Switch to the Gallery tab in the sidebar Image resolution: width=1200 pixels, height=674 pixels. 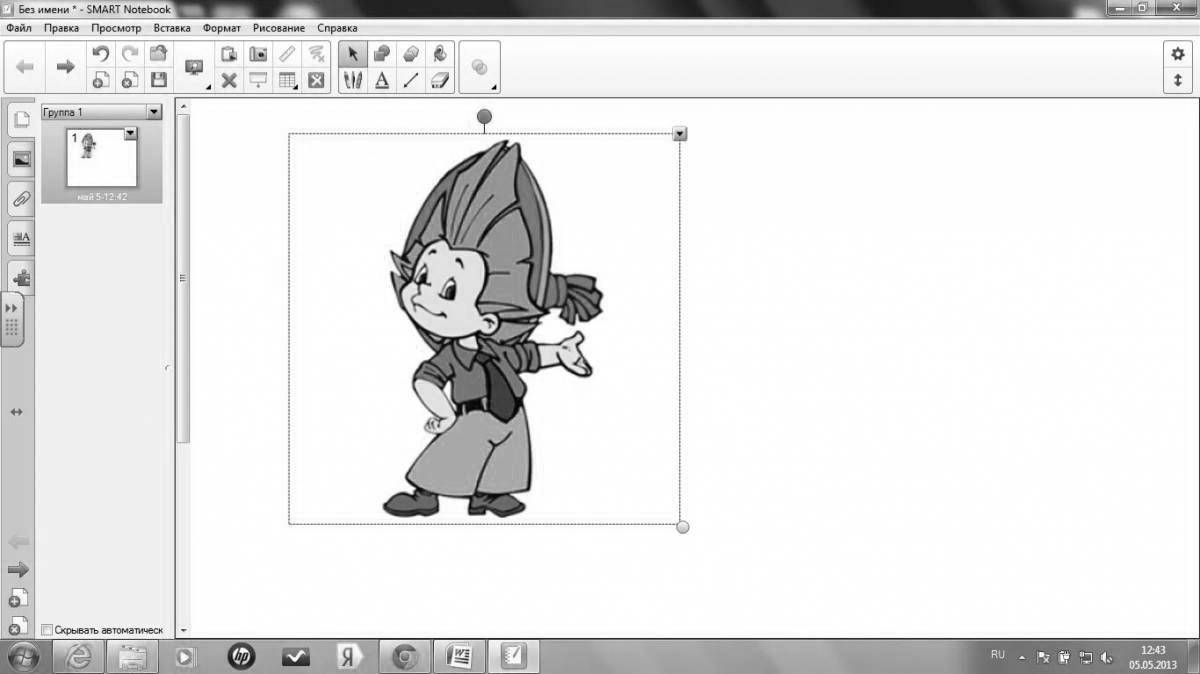20,158
